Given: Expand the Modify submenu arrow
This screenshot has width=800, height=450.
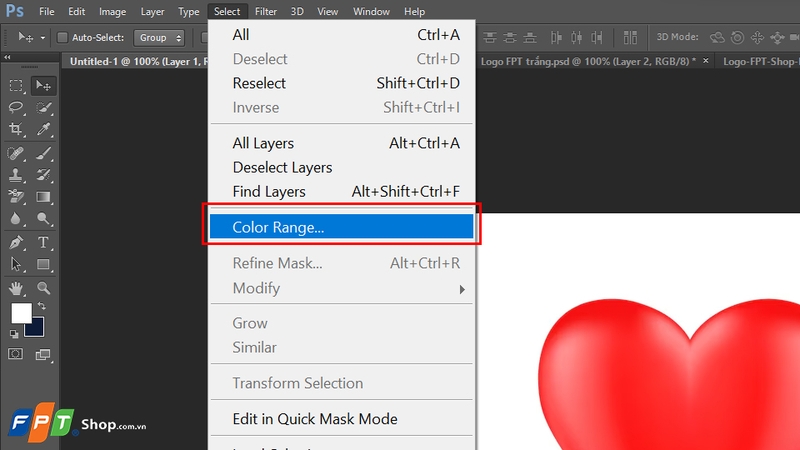Looking at the screenshot, I should point(462,289).
